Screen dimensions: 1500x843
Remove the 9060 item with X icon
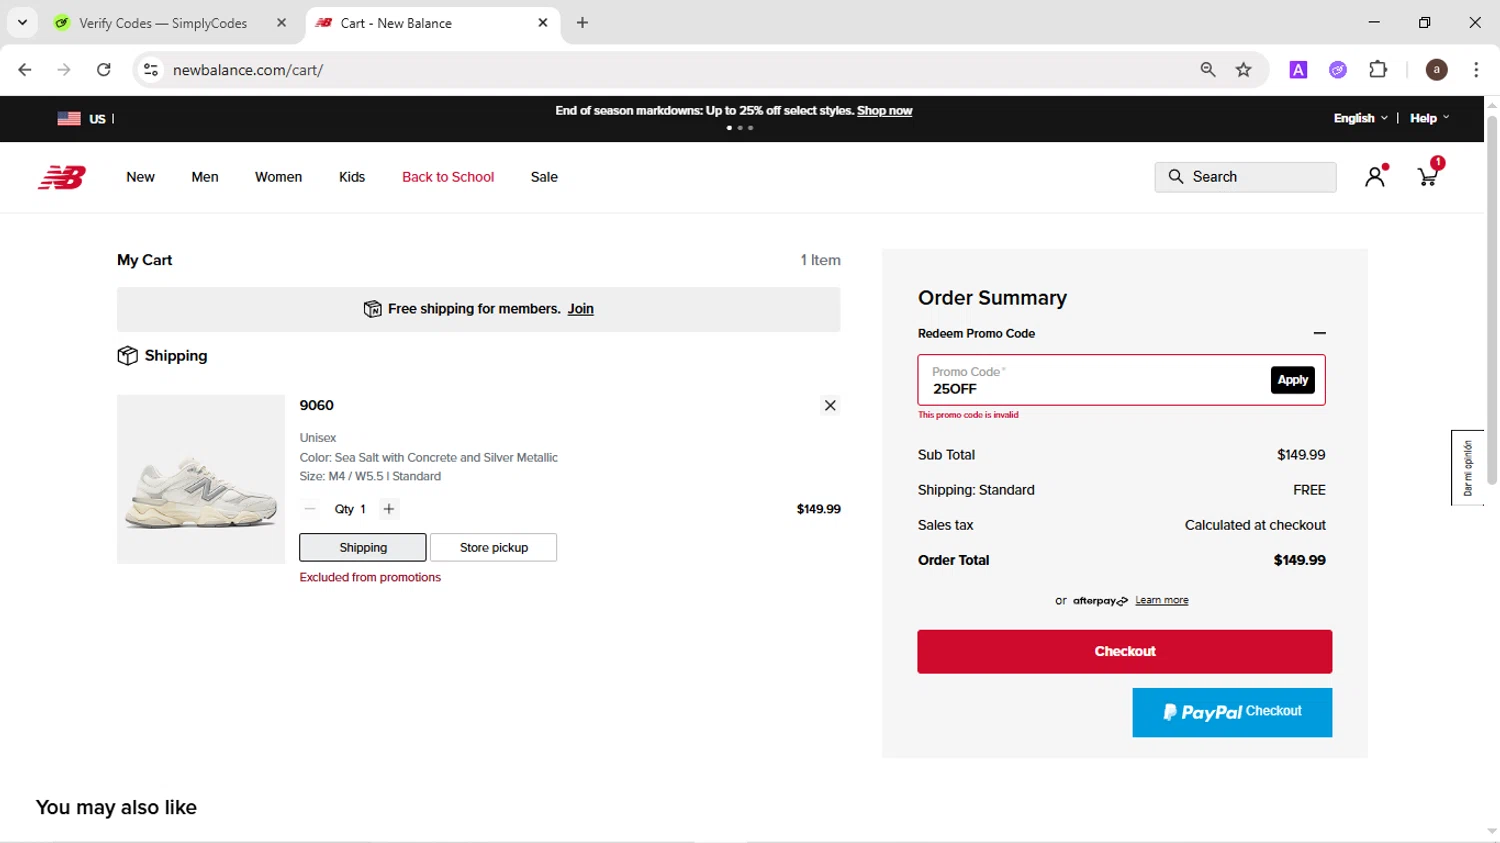coord(830,405)
